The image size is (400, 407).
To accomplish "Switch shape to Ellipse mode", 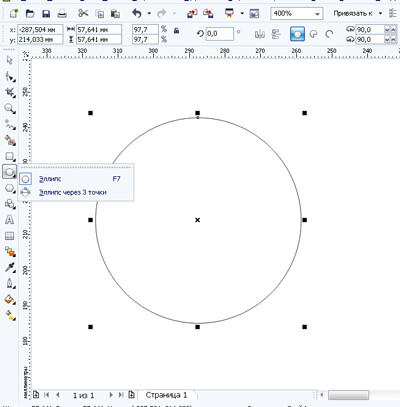I will coord(297,34).
